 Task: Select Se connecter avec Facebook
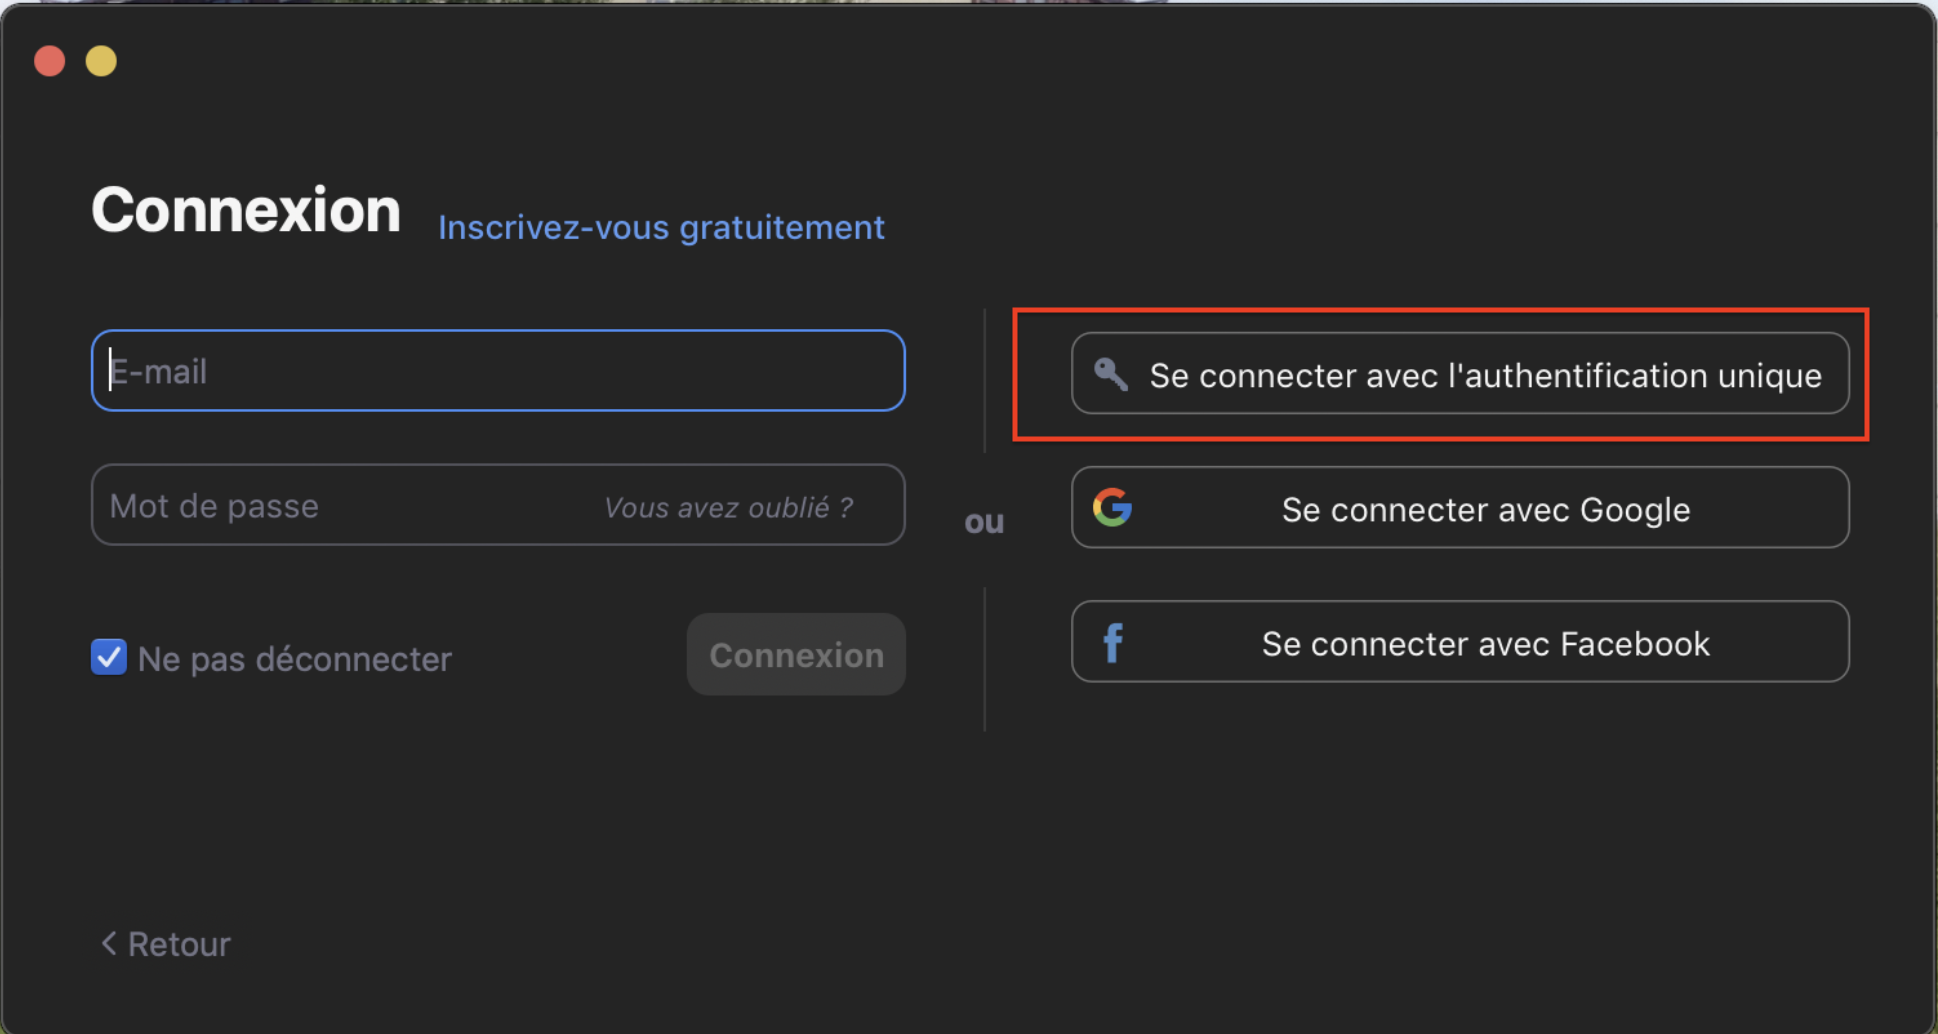[1485, 643]
